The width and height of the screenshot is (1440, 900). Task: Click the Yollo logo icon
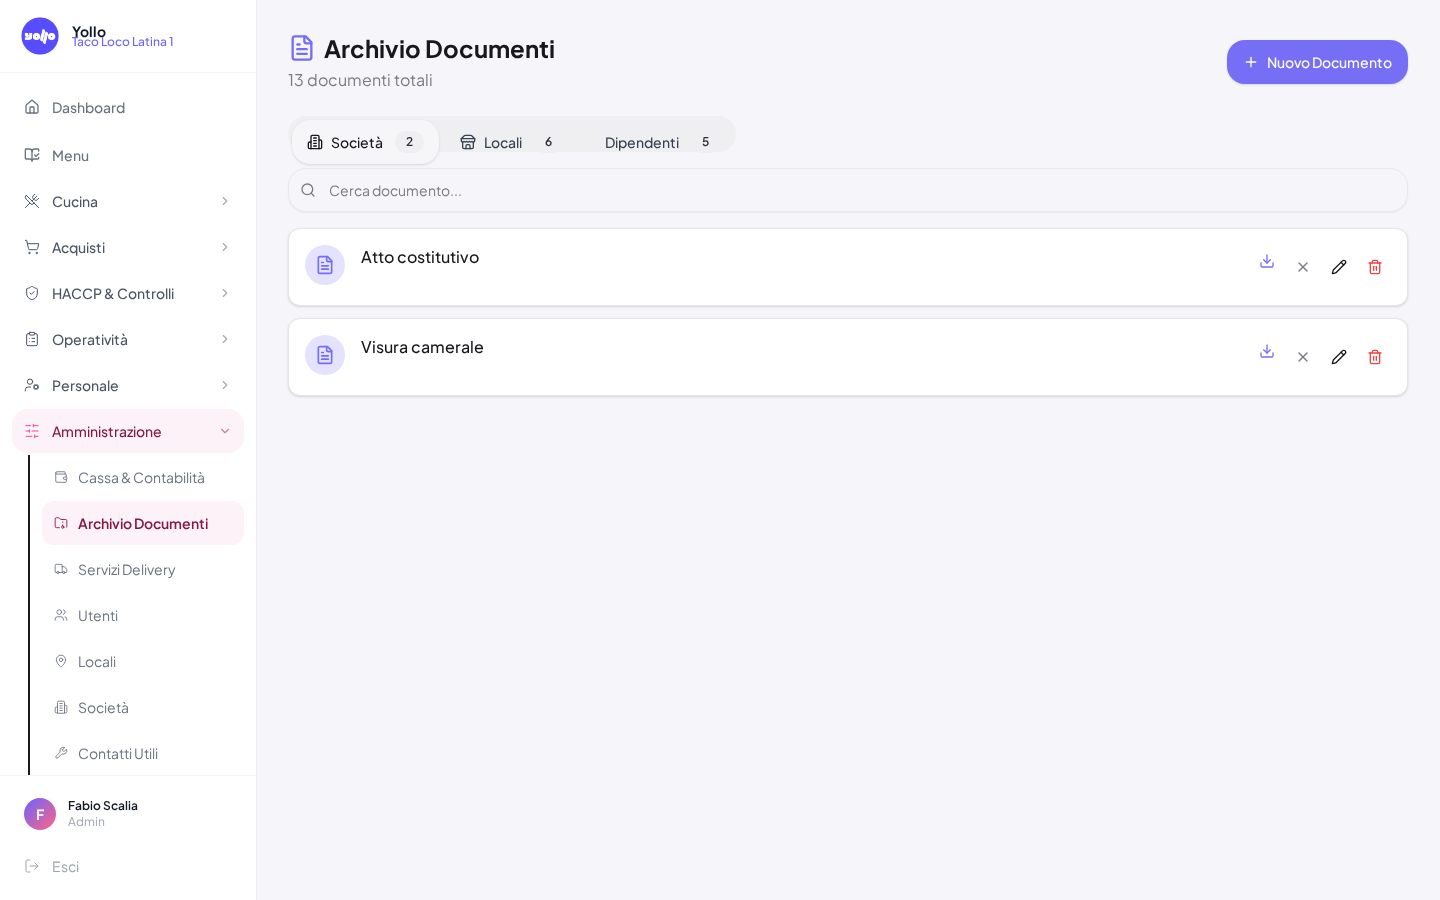tap(40, 36)
